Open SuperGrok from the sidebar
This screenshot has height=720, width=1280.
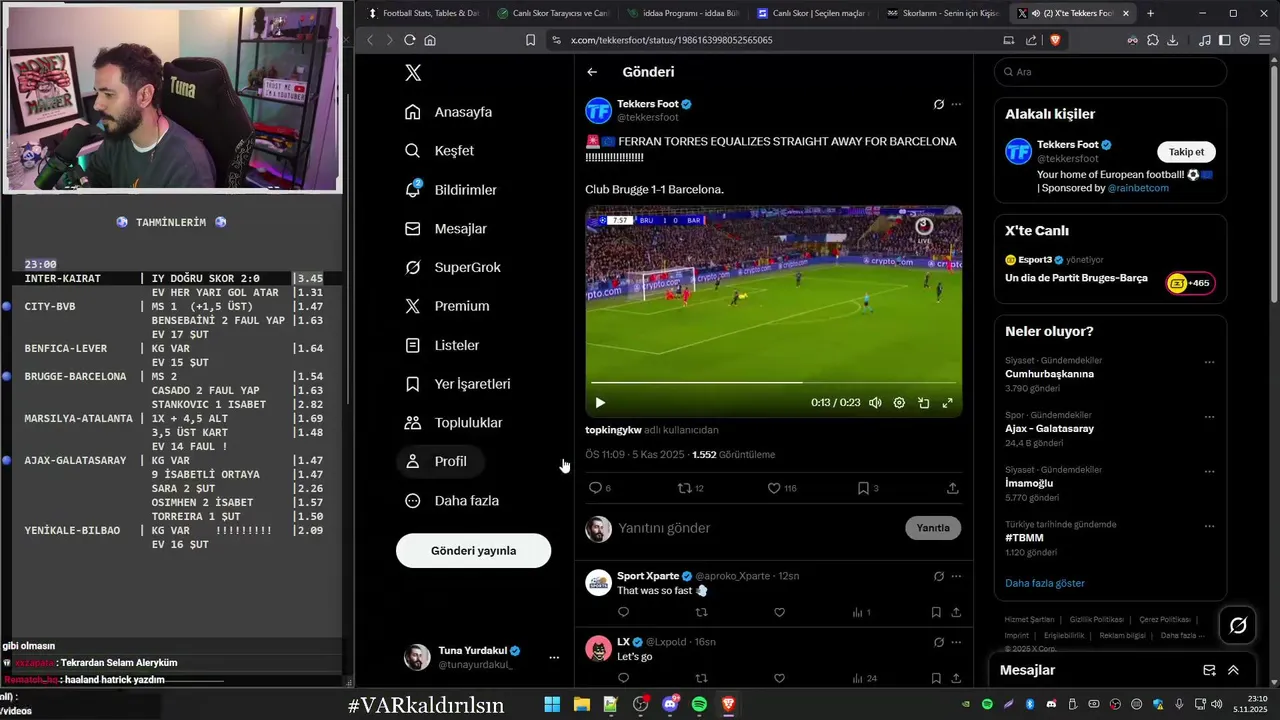click(453, 268)
